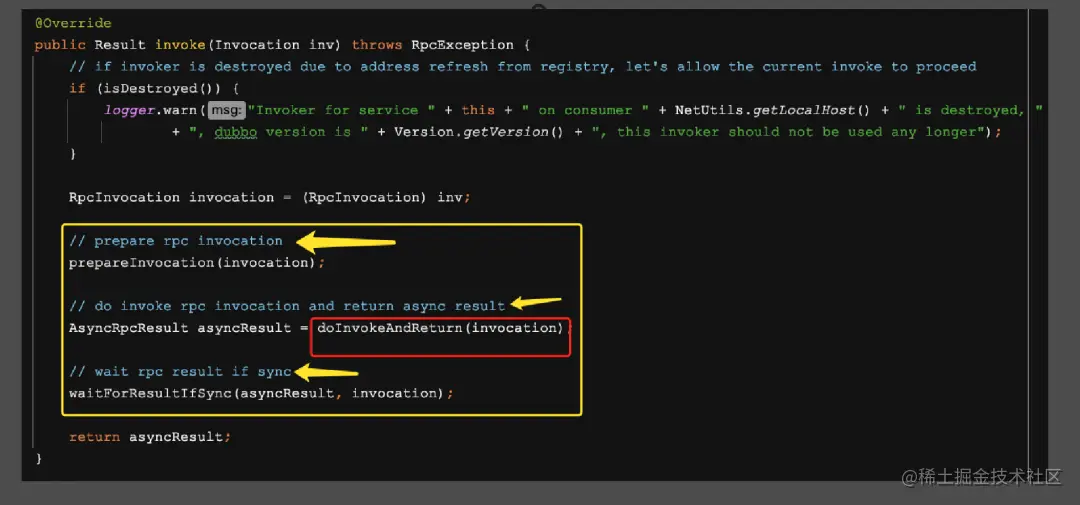Click the prepareInvocation(invocation) call
1080x505 pixels.
(192, 262)
